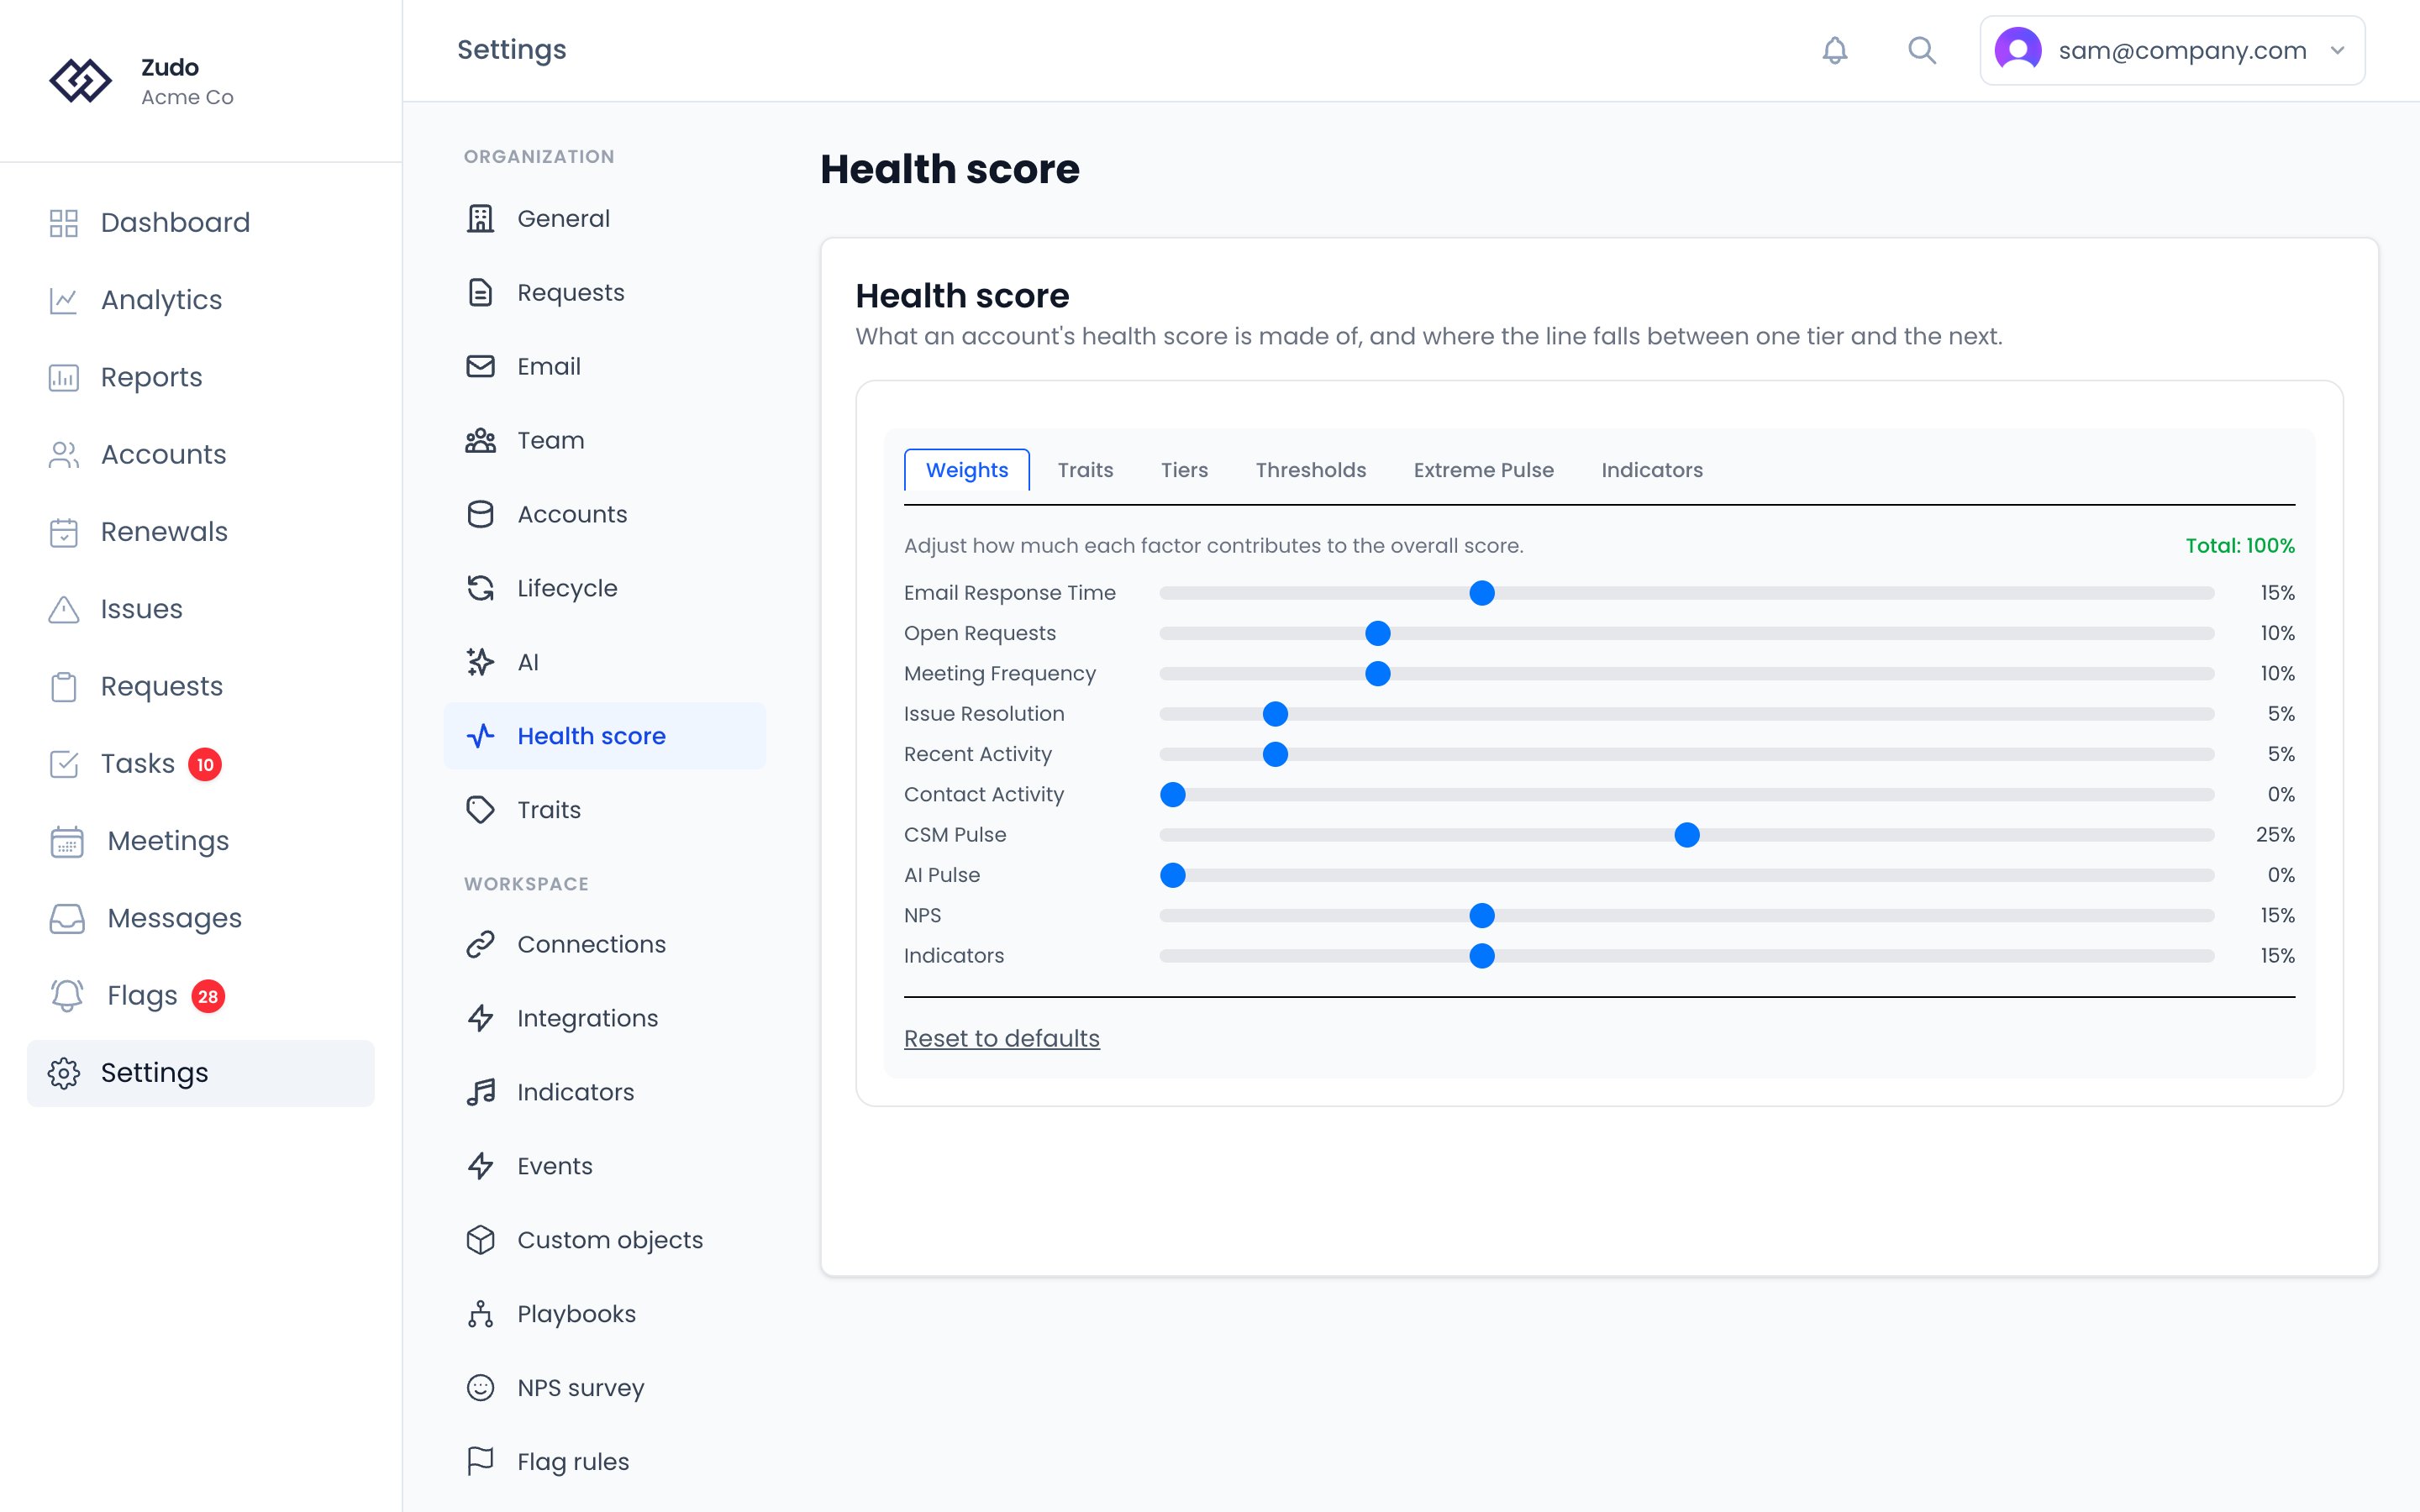2420x1512 pixels.
Task: Click the Traits tag icon
Action: point(481,810)
